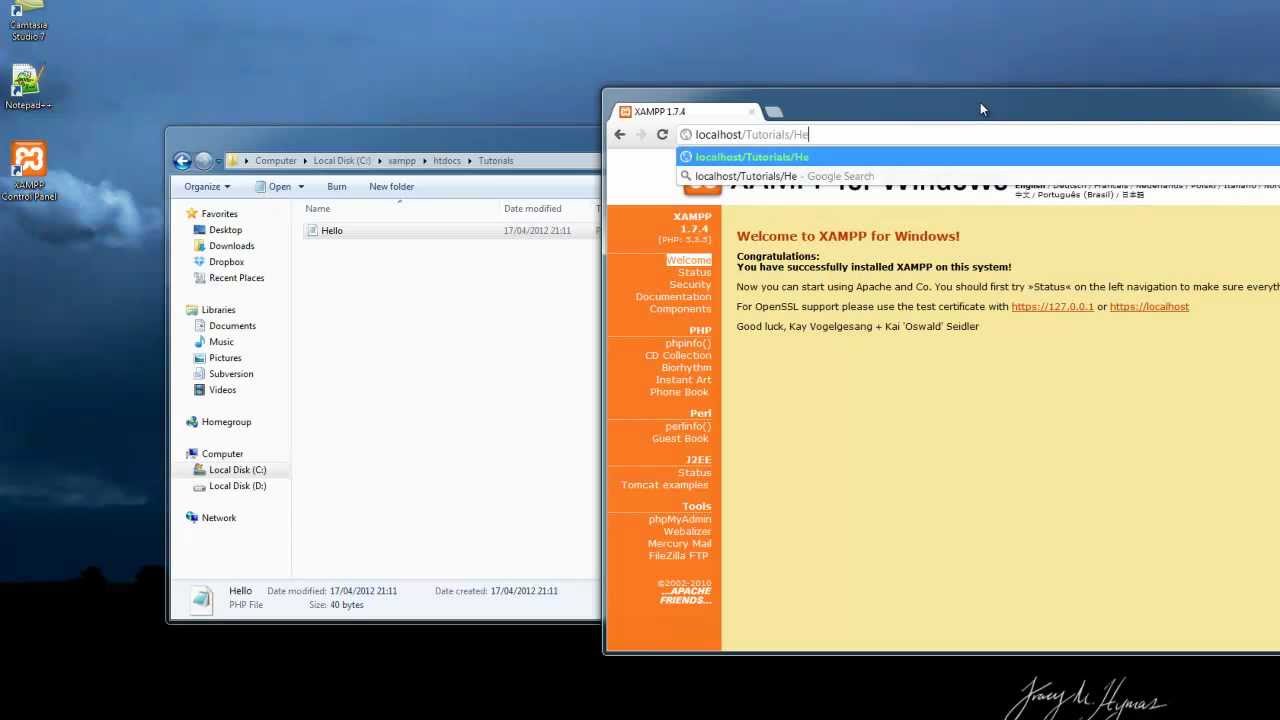Open Biorhythm link in XAMPP sidebar
1280x720 pixels.
click(x=686, y=368)
